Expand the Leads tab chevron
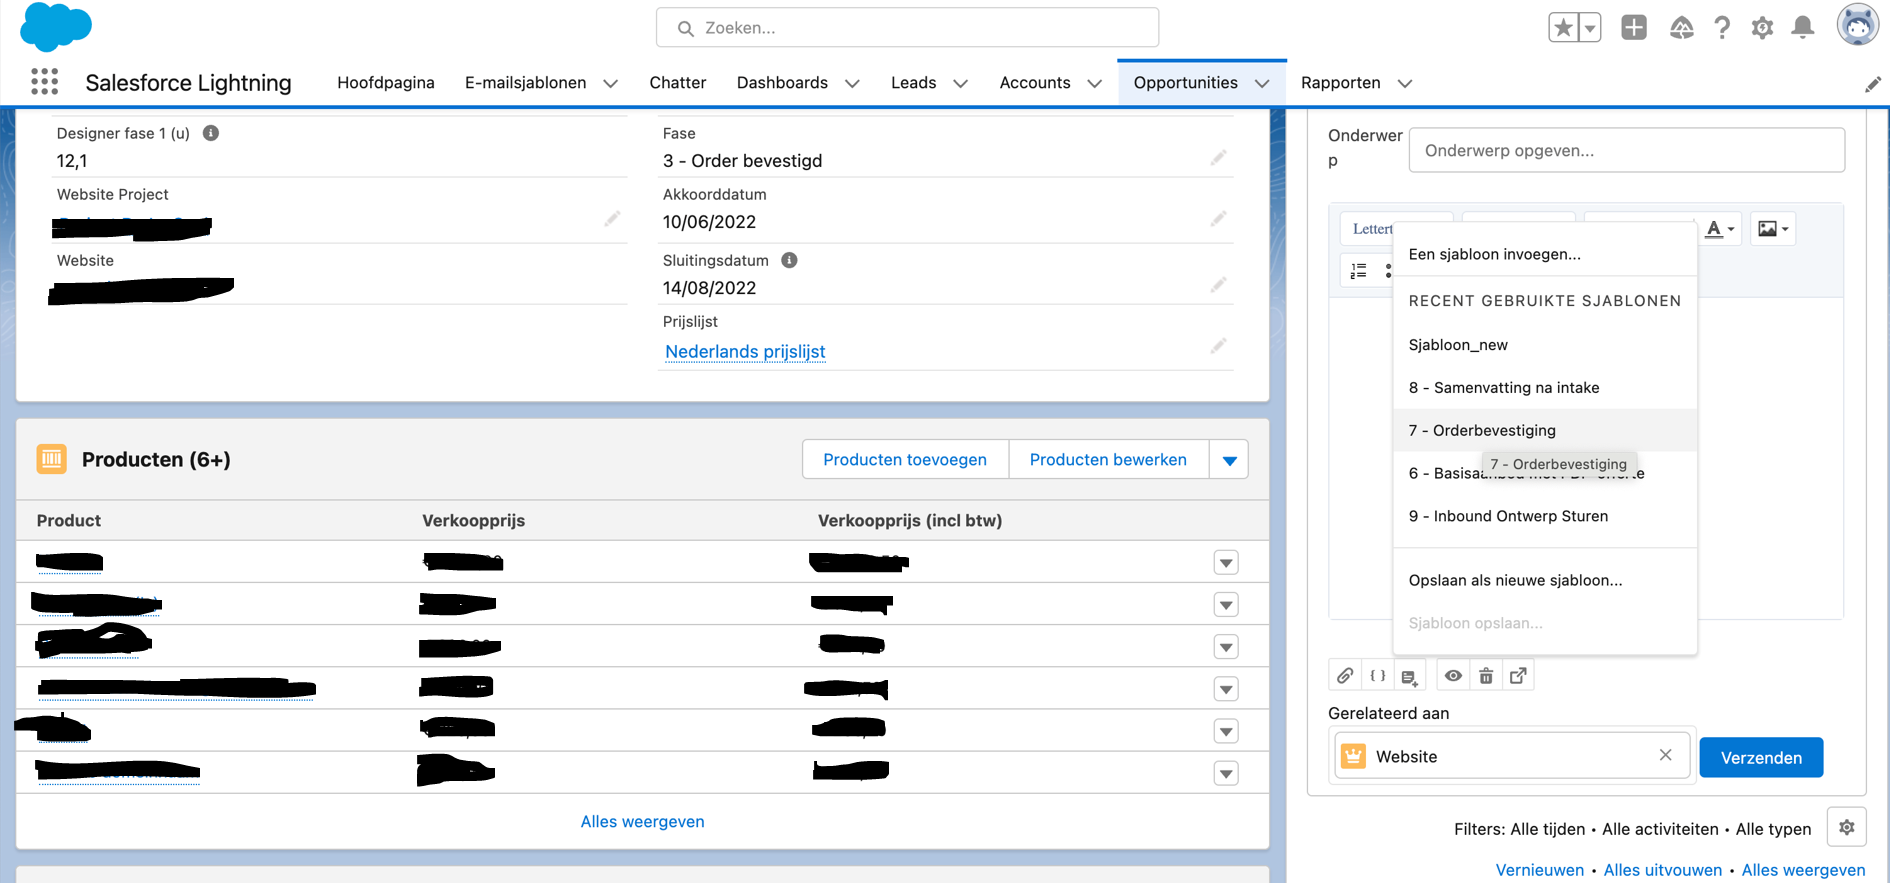1890x883 pixels. point(960,84)
